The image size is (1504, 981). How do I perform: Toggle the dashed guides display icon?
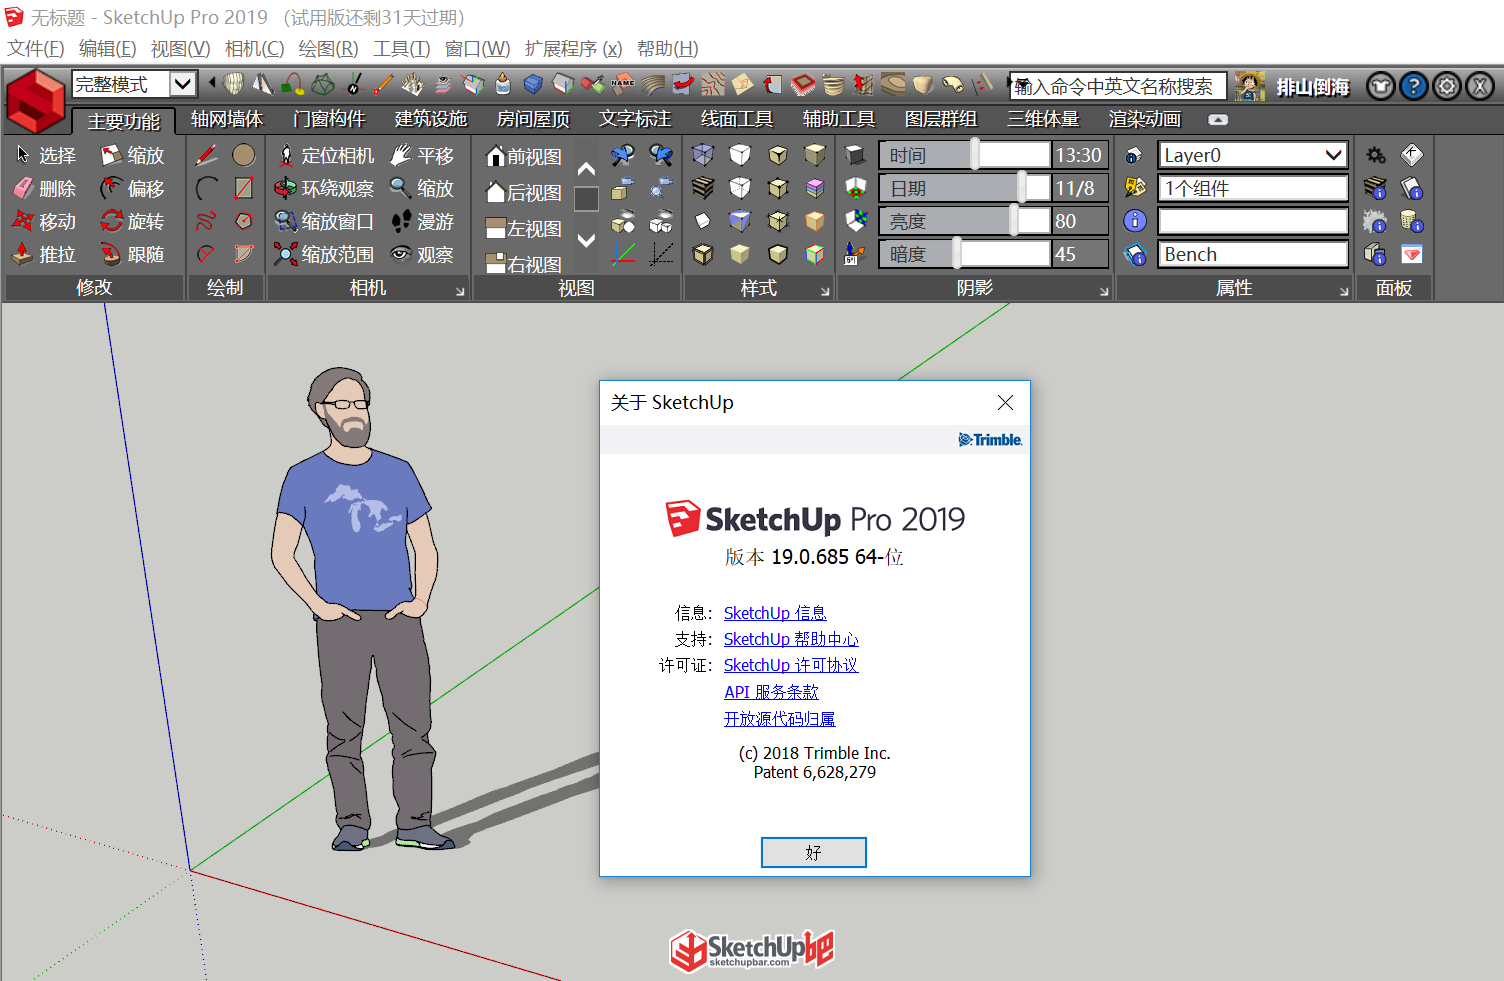pyautogui.click(x=661, y=254)
